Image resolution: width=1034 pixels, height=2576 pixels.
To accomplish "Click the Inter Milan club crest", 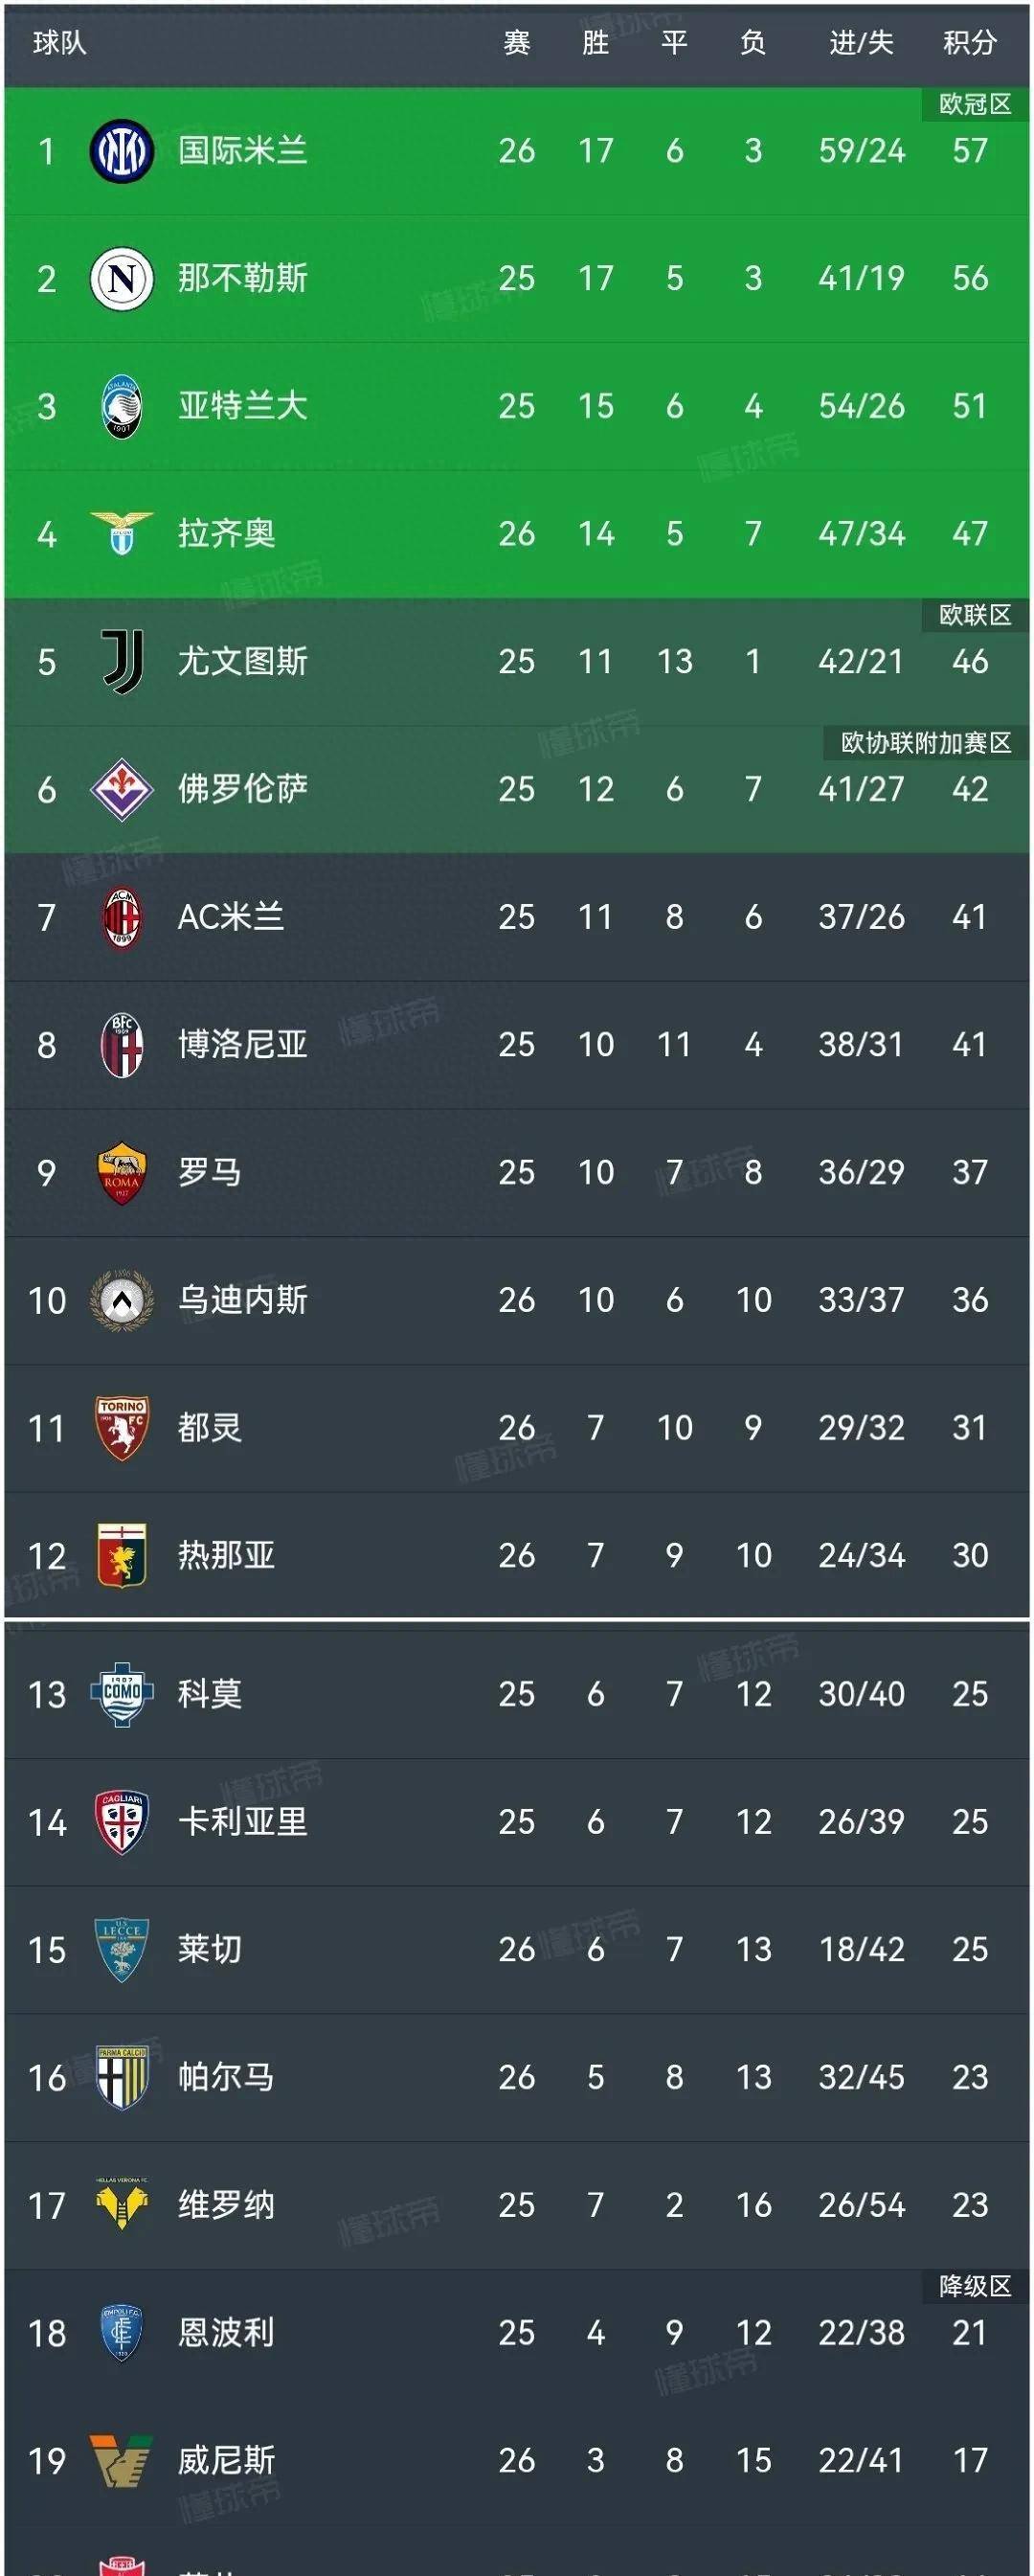I will (x=122, y=151).
